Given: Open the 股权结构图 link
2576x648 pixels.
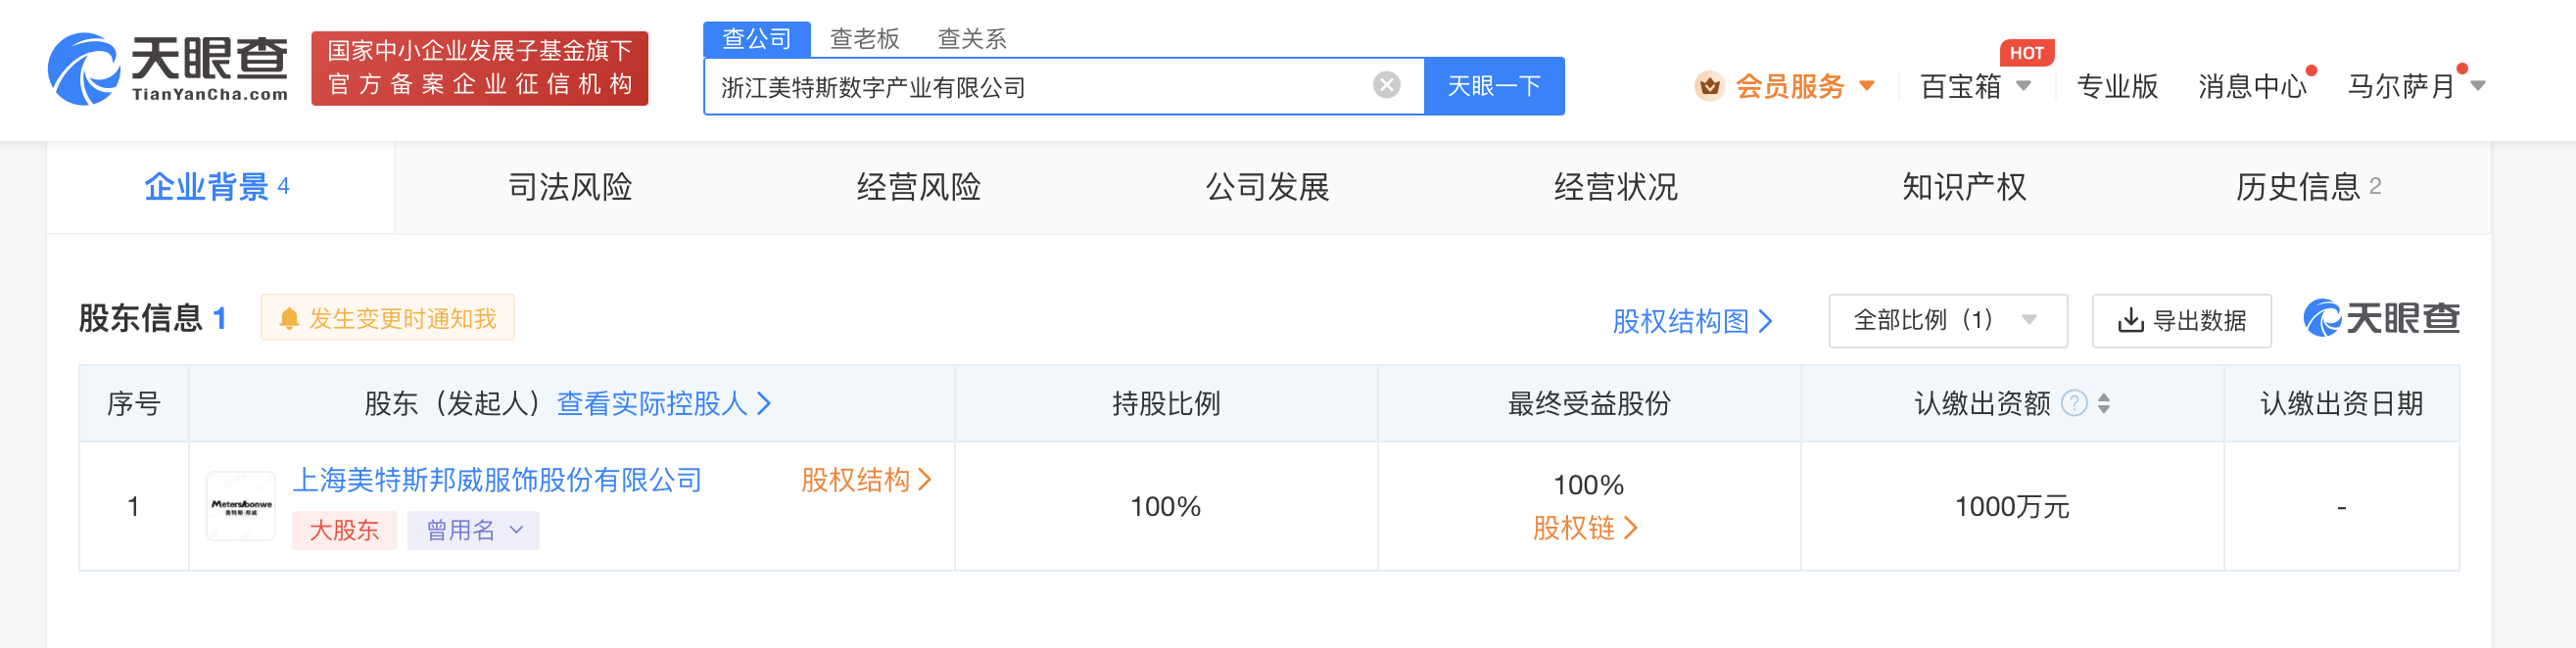Looking at the screenshot, I should [x=1692, y=321].
